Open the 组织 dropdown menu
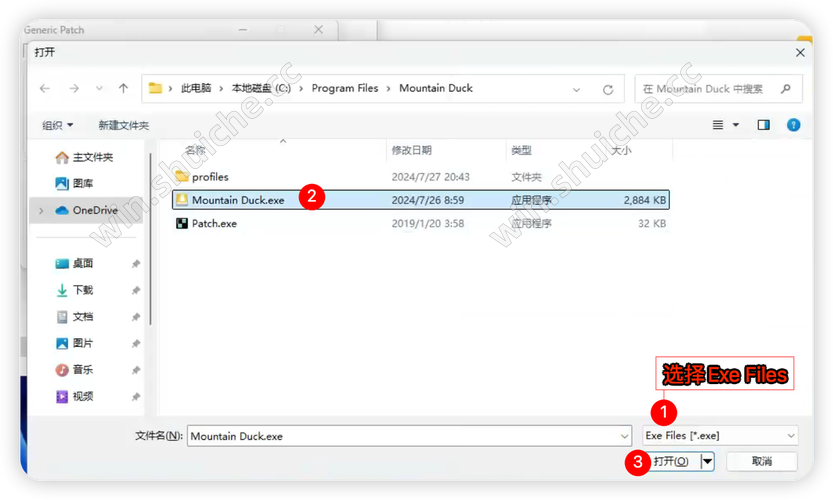 (57, 125)
